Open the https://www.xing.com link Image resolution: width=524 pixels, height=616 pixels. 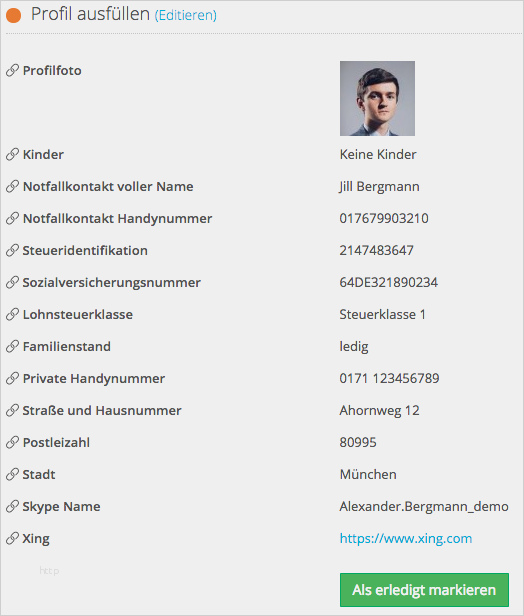point(406,538)
